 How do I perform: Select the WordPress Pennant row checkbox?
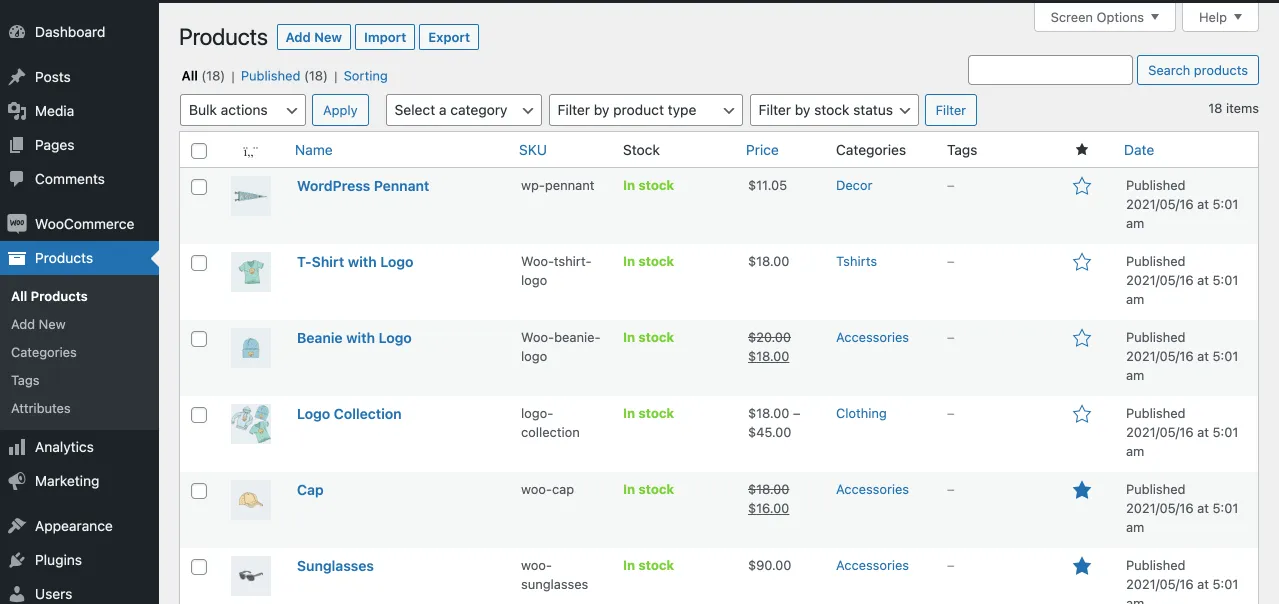tap(199, 187)
